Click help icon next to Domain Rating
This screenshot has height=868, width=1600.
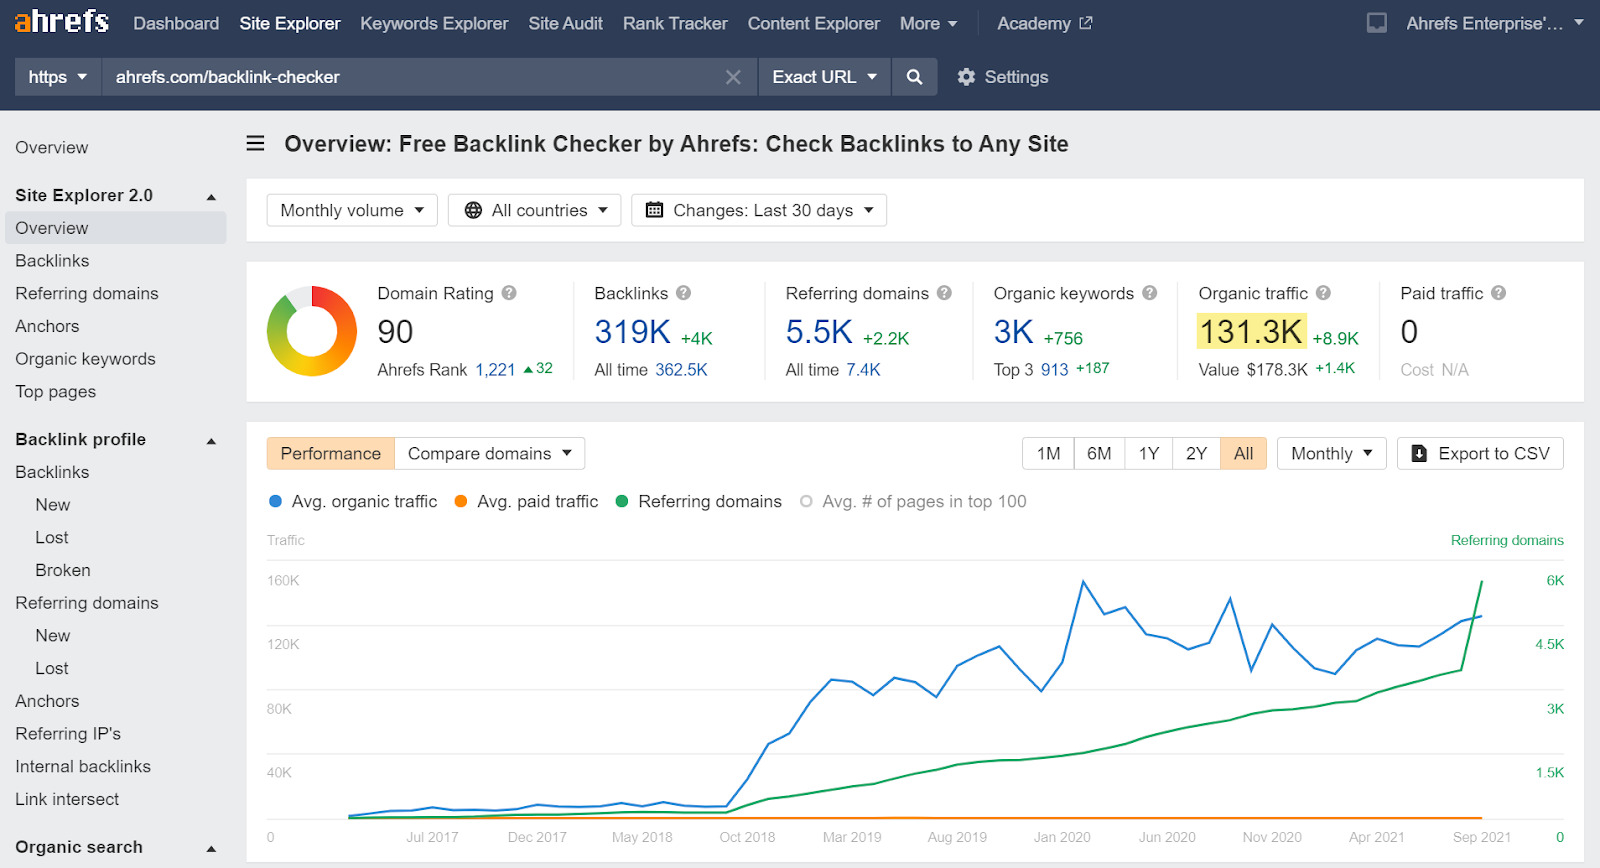click(509, 293)
